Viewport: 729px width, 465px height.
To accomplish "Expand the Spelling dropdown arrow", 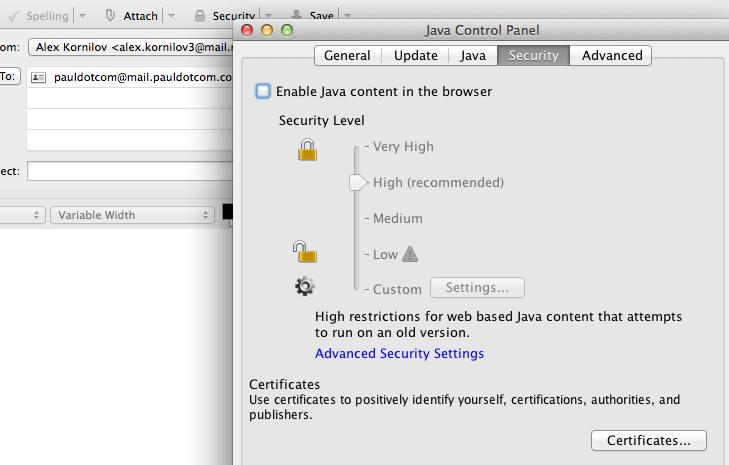I will click(83, 16).
